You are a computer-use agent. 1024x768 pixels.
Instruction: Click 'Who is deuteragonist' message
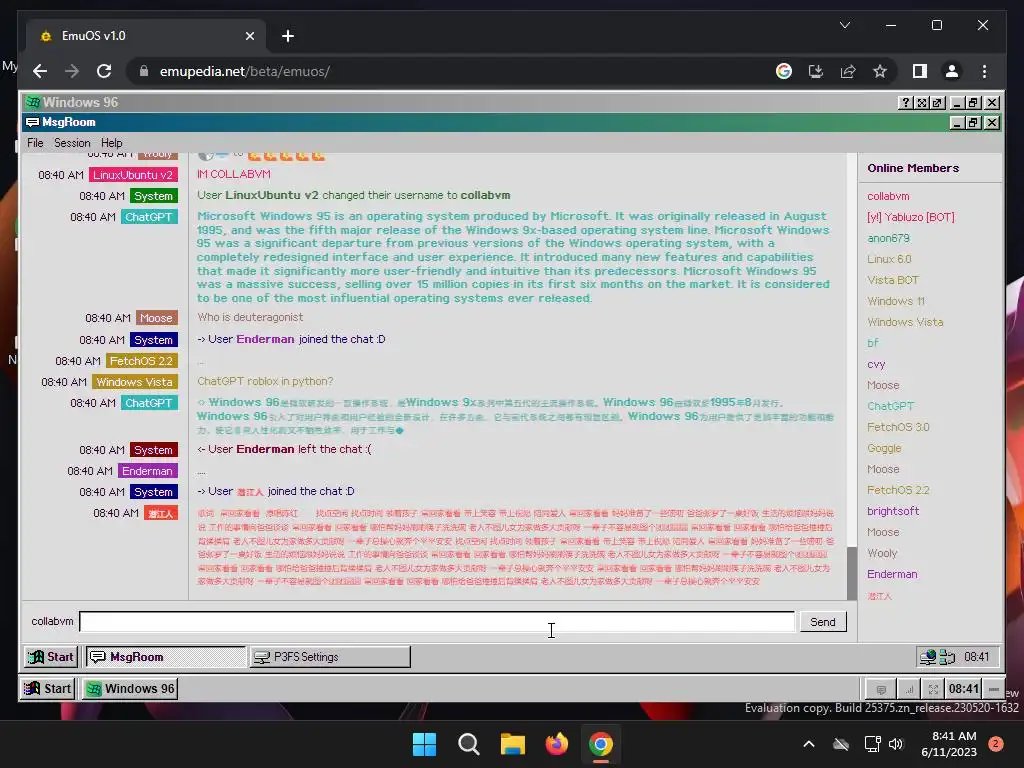coord(250,317)
